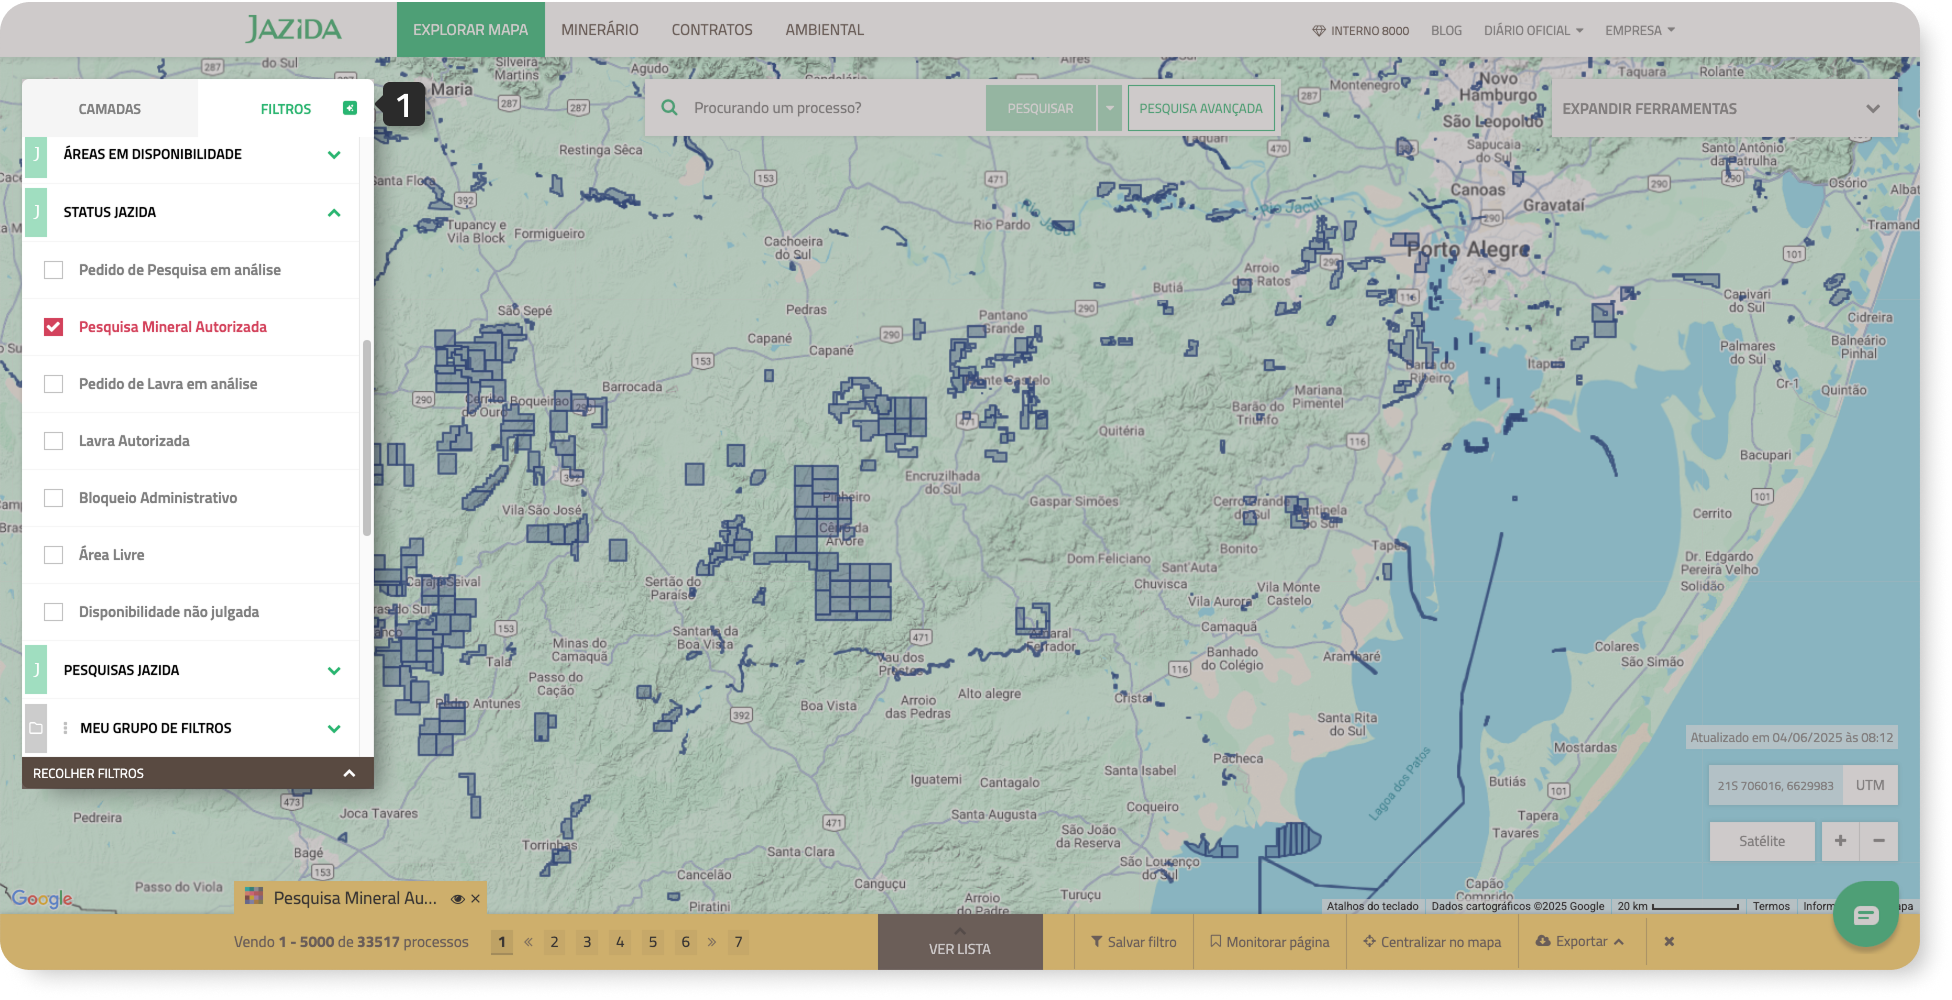Click the coordinates readout field
Viewport: 1952px width, 1000px height.
[1776, 785]
